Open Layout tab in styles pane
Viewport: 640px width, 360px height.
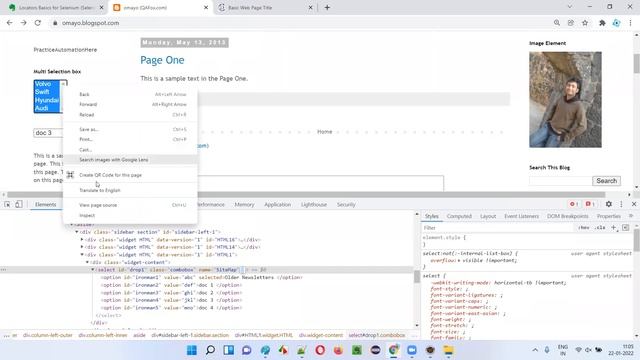click(488, 216)
